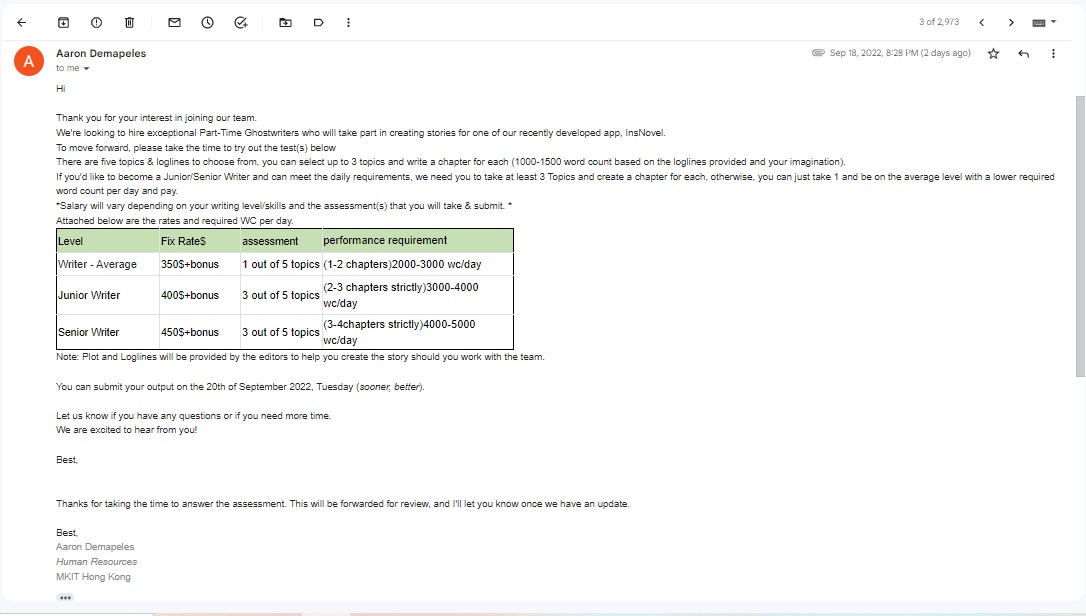Image resolution: width=1086 pixels, height=616 pixels.
Task: Star the message from Aaron Demapeles
Action: (993, 54)
